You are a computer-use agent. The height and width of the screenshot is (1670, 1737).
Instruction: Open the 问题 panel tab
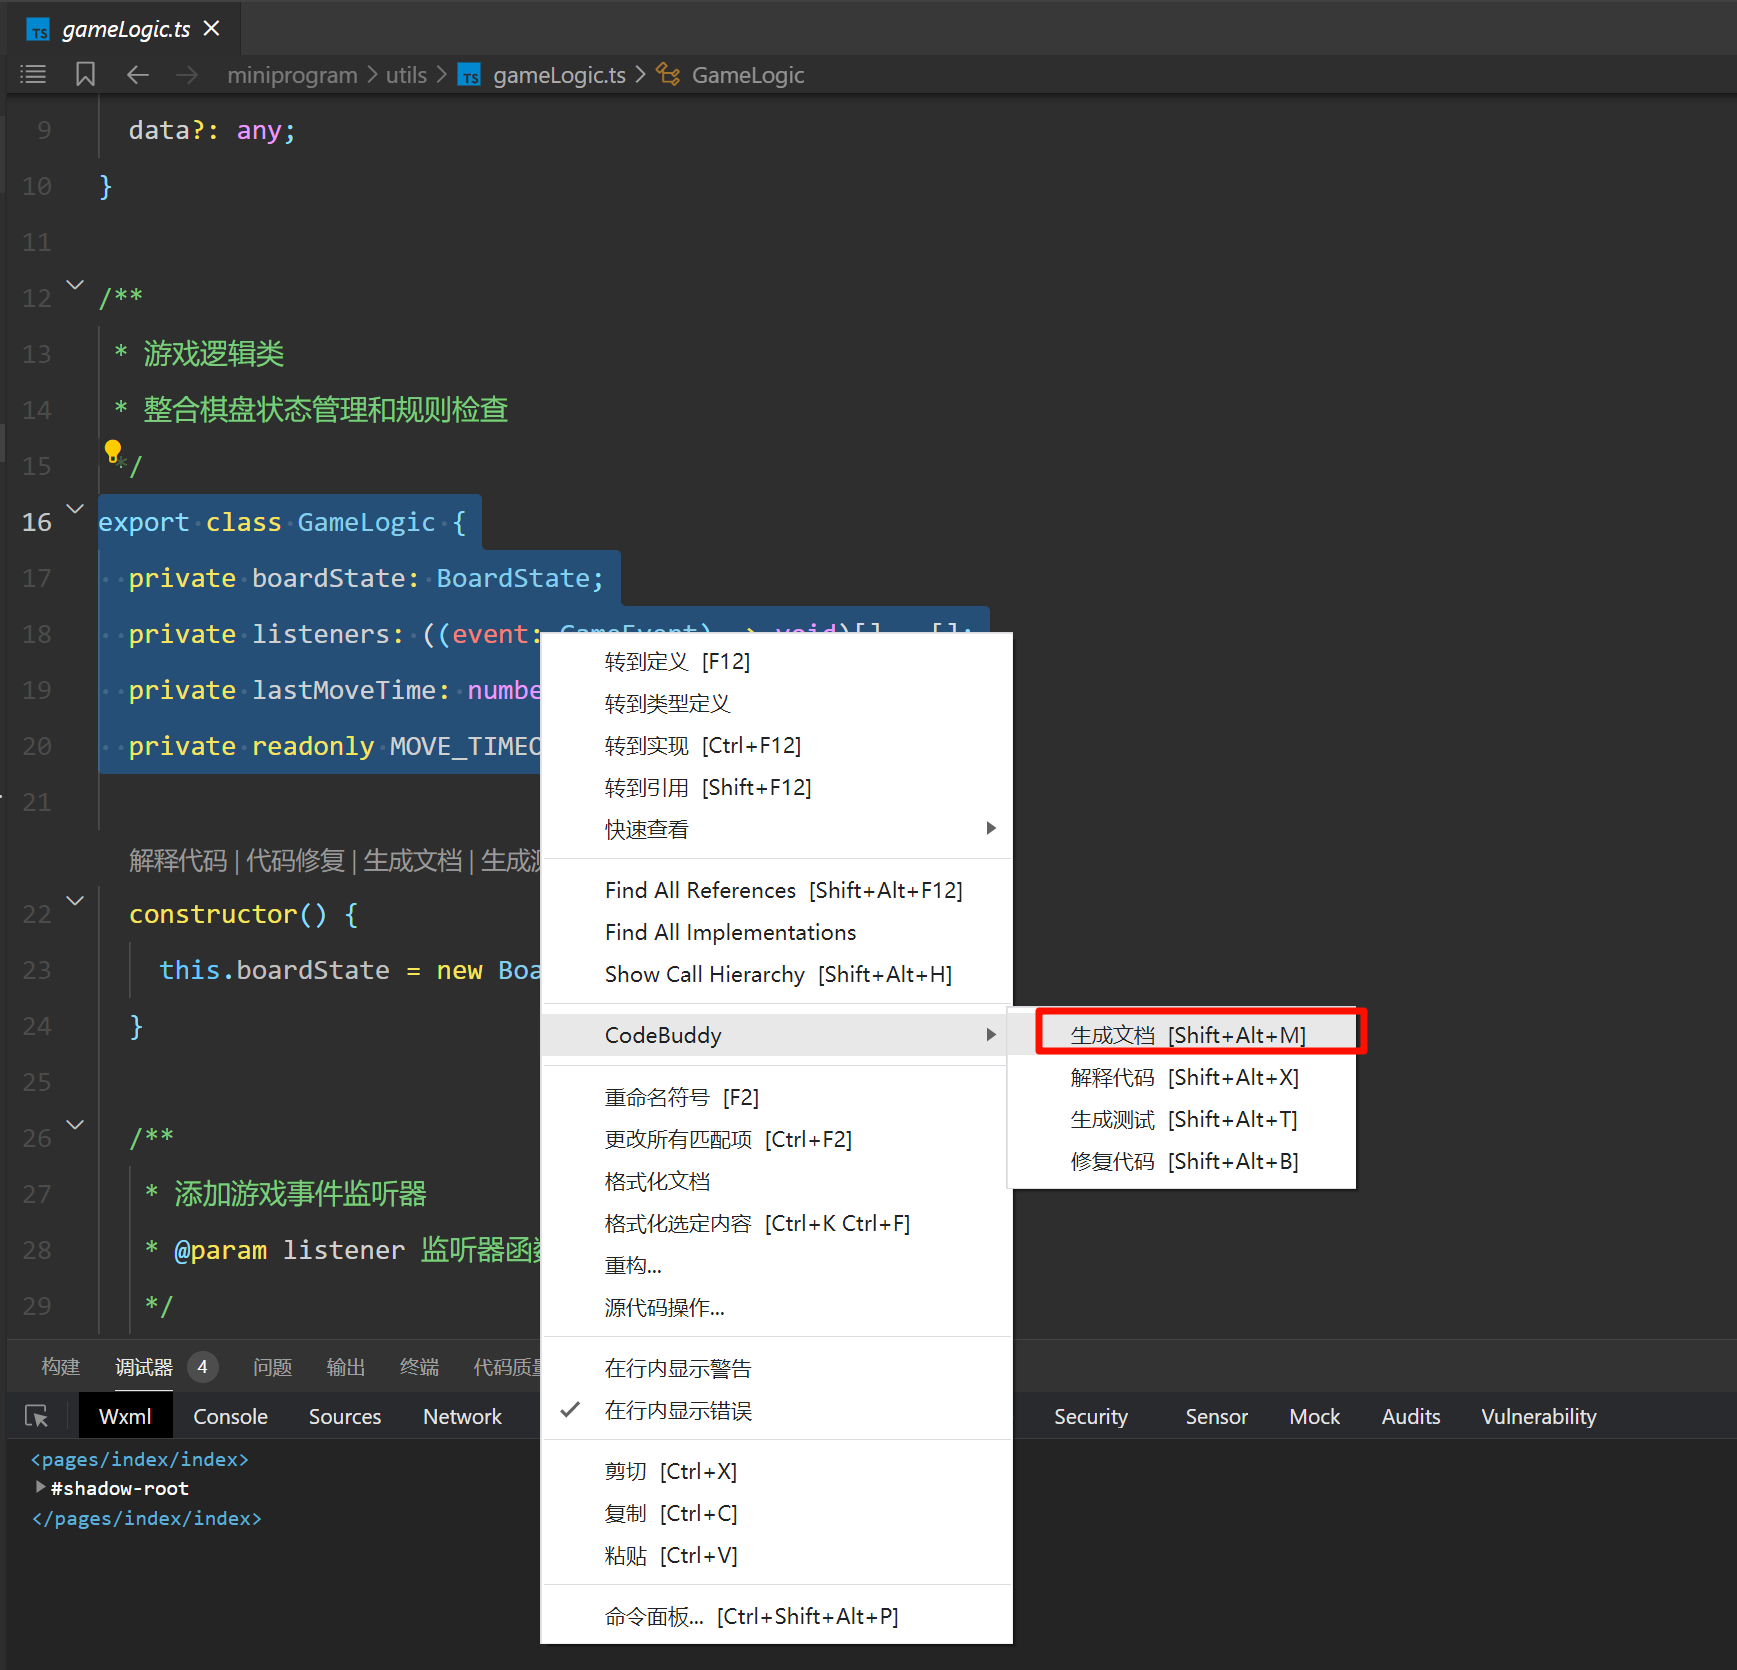point(272,1367)
